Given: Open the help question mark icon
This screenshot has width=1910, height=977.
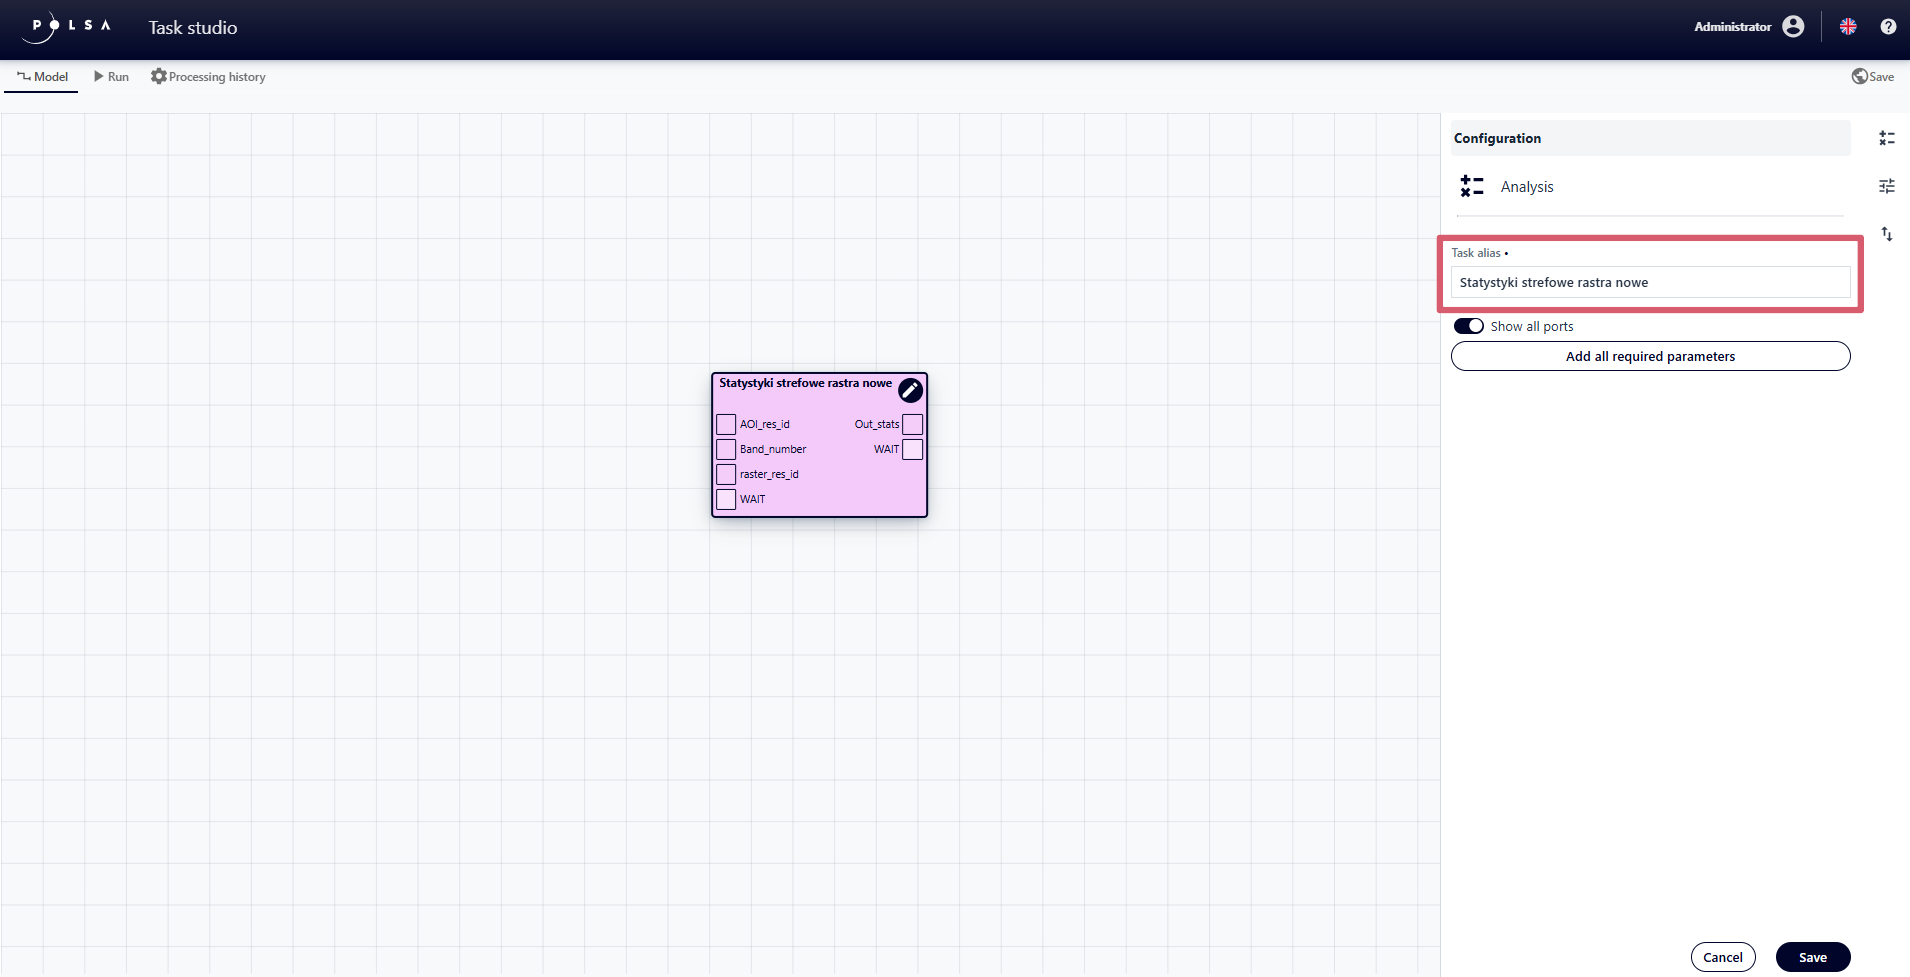Looking at the screenshot, I should [1888, 27].
